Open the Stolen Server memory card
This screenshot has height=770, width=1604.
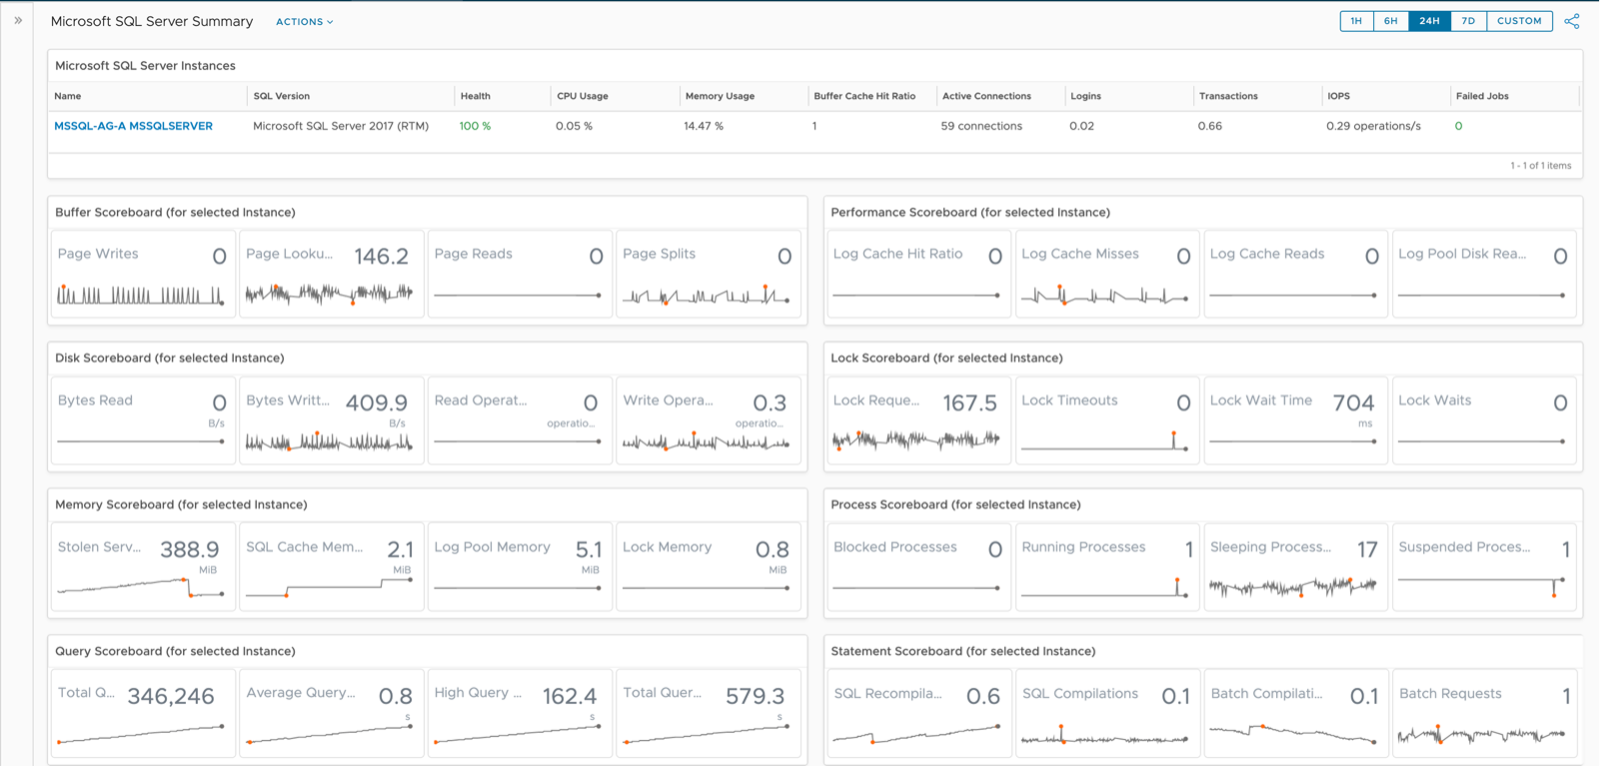pos(143,568)
